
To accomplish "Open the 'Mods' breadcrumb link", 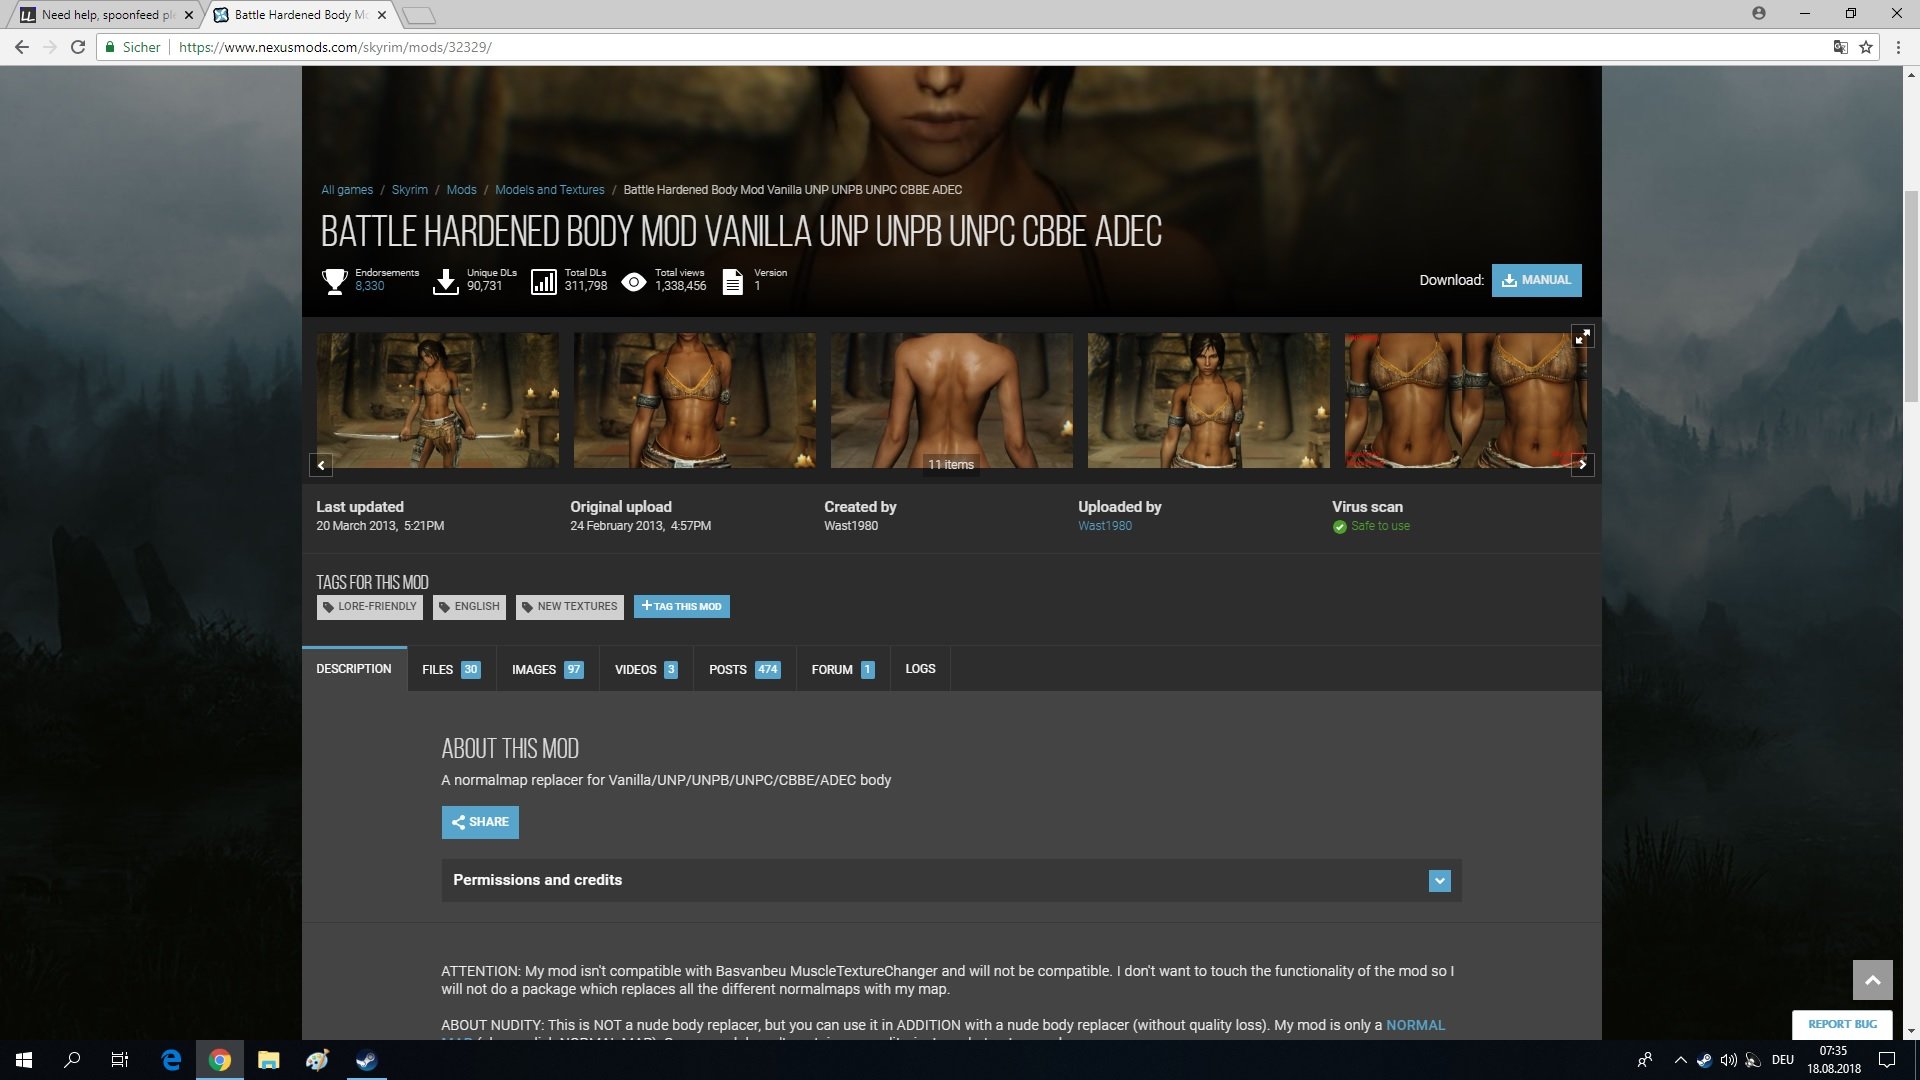I will (x=461, y=190).
